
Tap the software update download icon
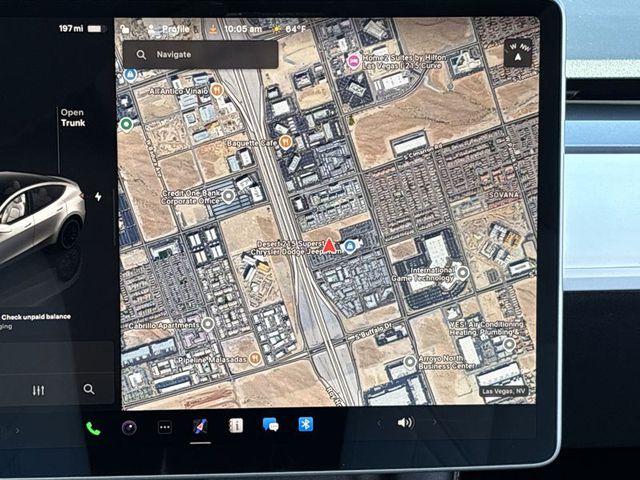tap(213, 29)
